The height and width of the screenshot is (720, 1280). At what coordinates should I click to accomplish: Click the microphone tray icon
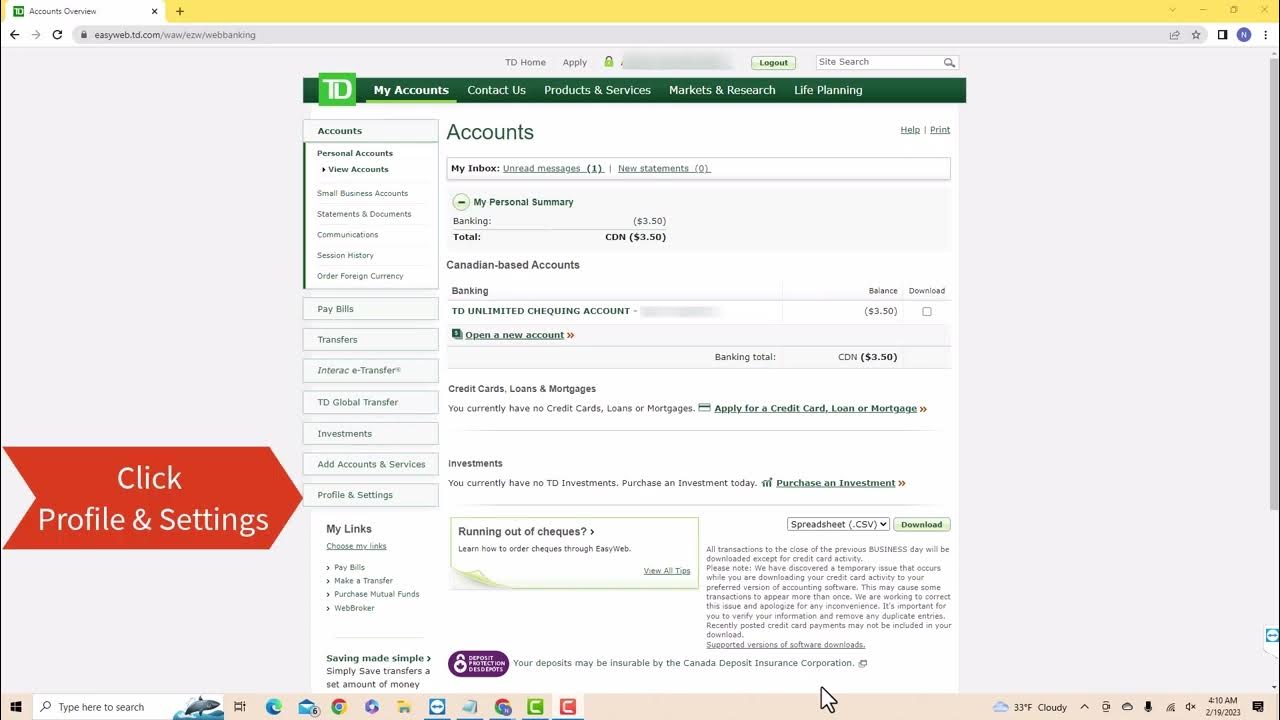pos(1148,707)
